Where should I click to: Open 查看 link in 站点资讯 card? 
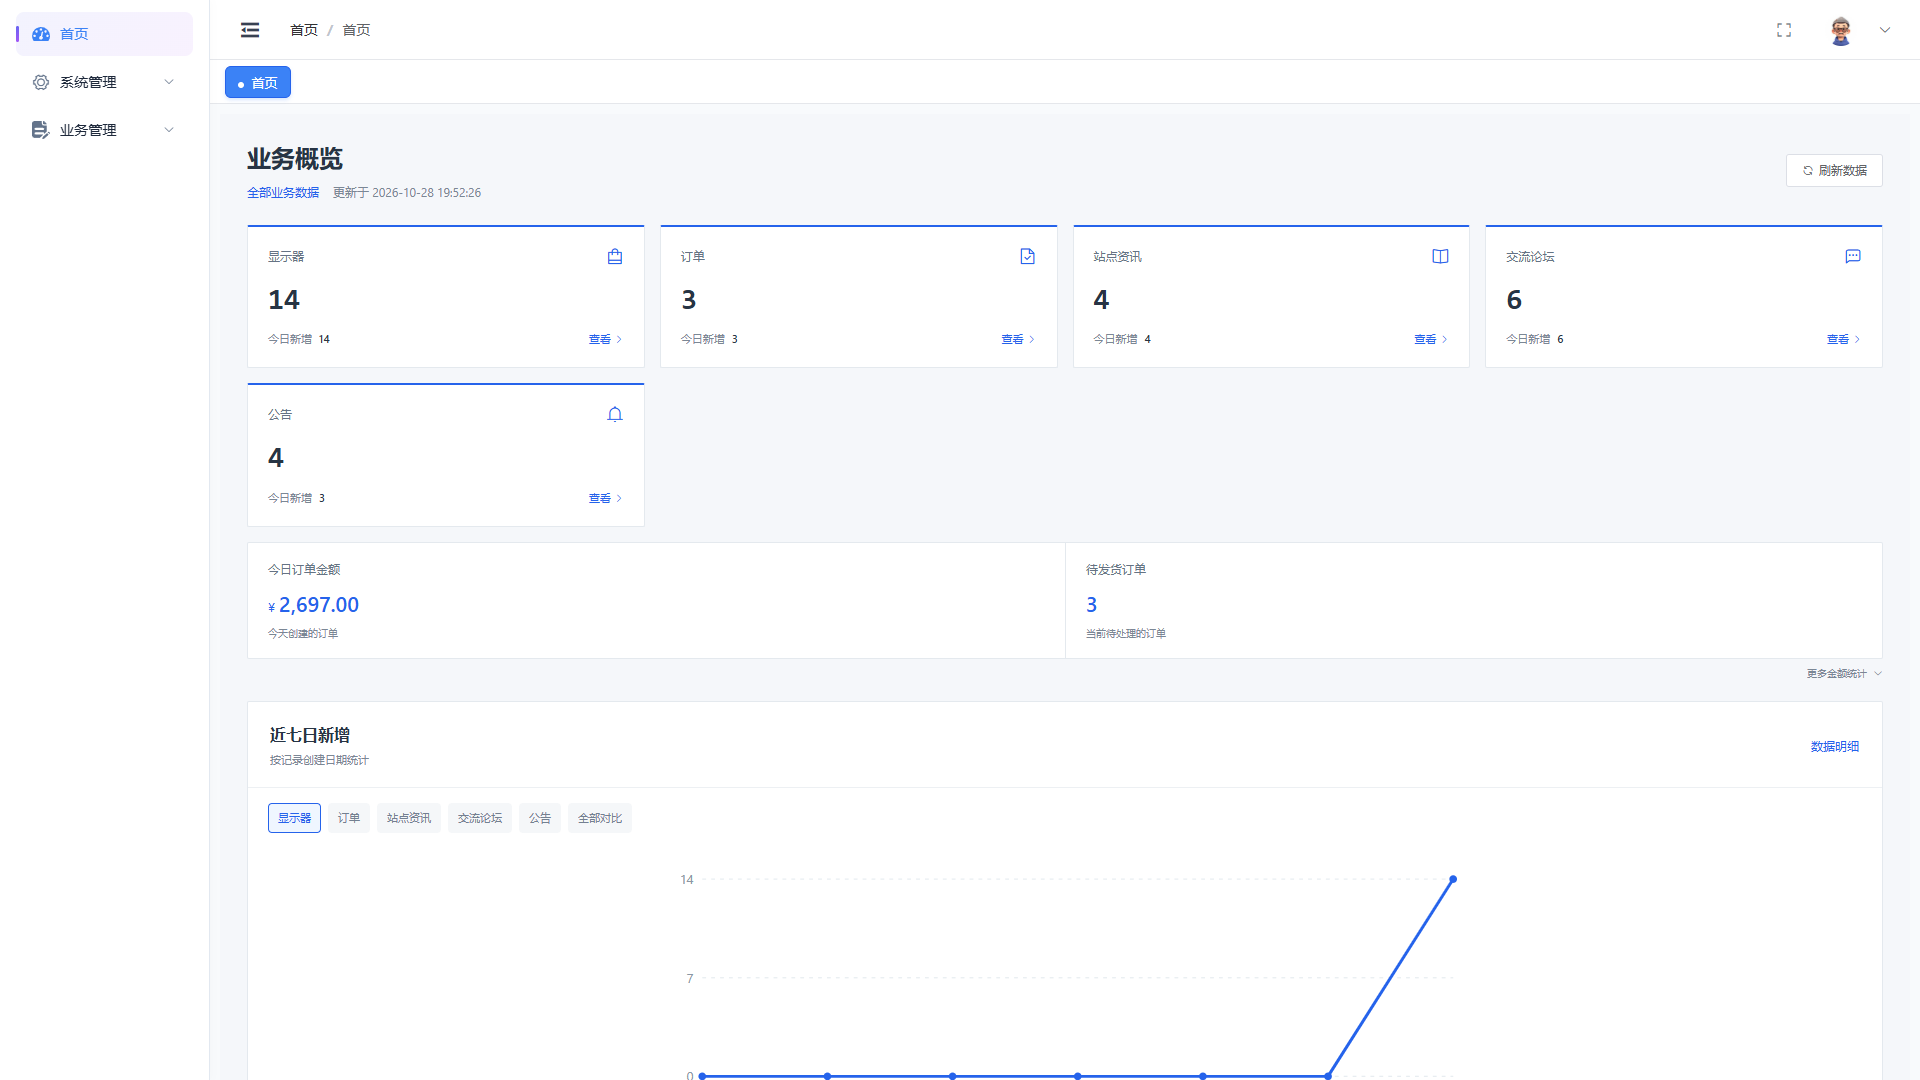[1431, 340]
